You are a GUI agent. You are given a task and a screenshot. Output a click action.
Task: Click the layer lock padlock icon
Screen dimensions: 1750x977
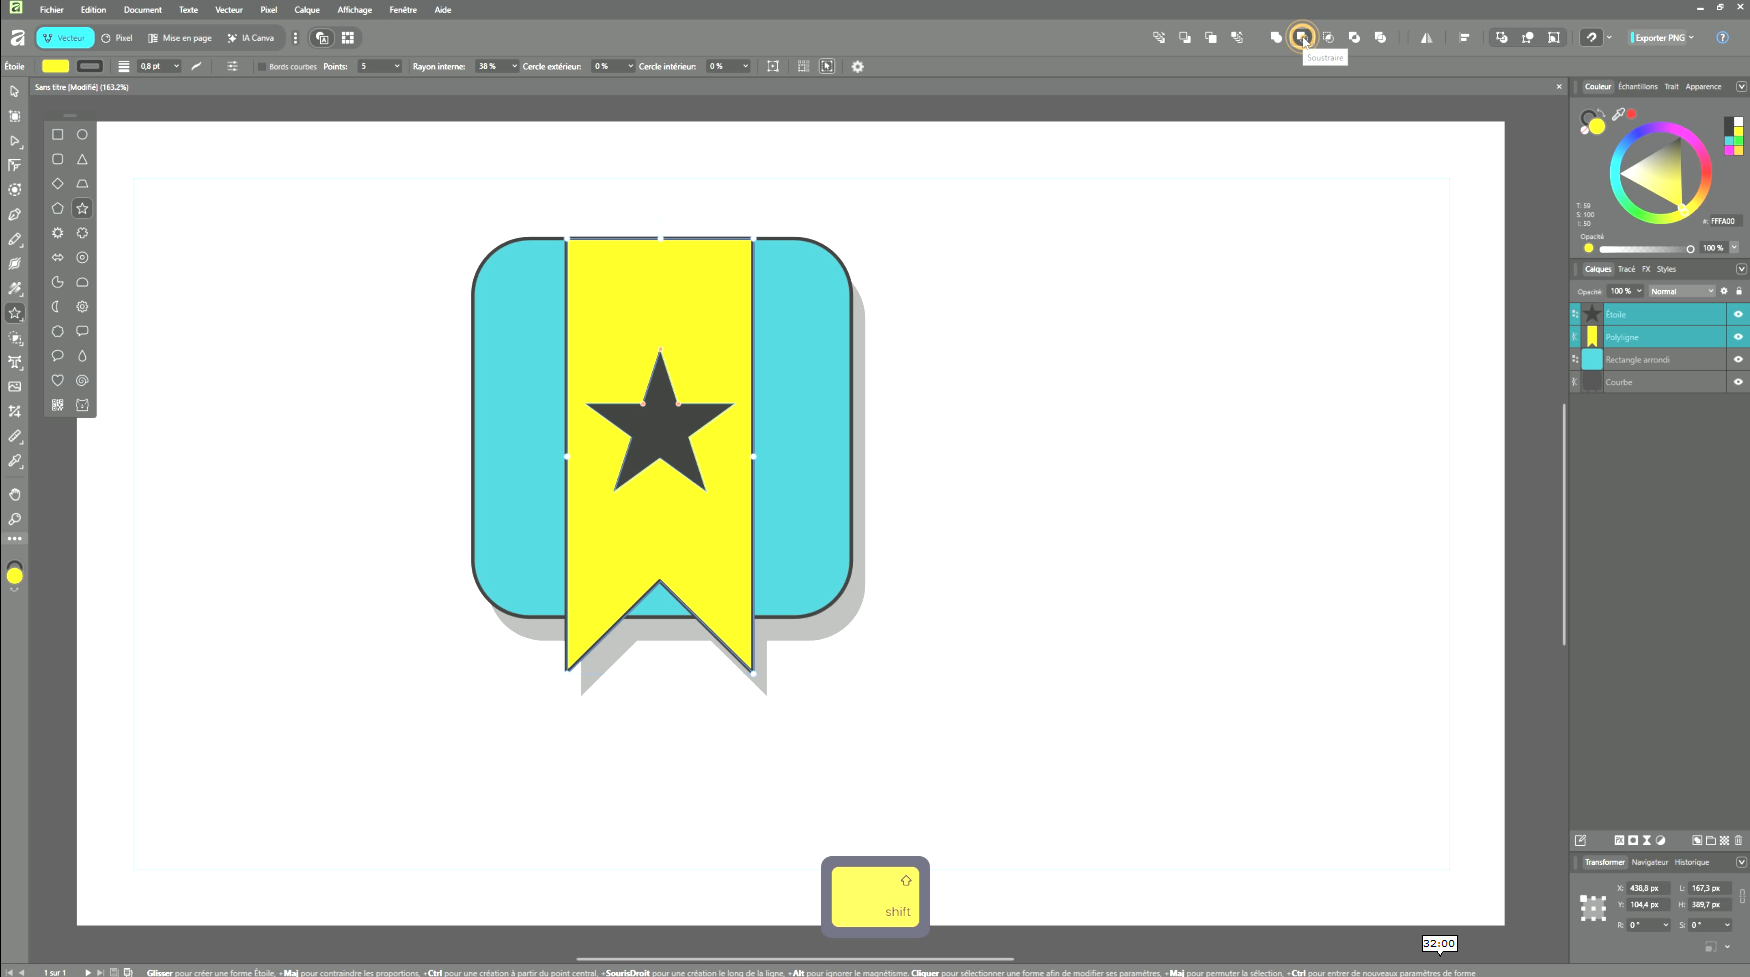coord(1739,291)
